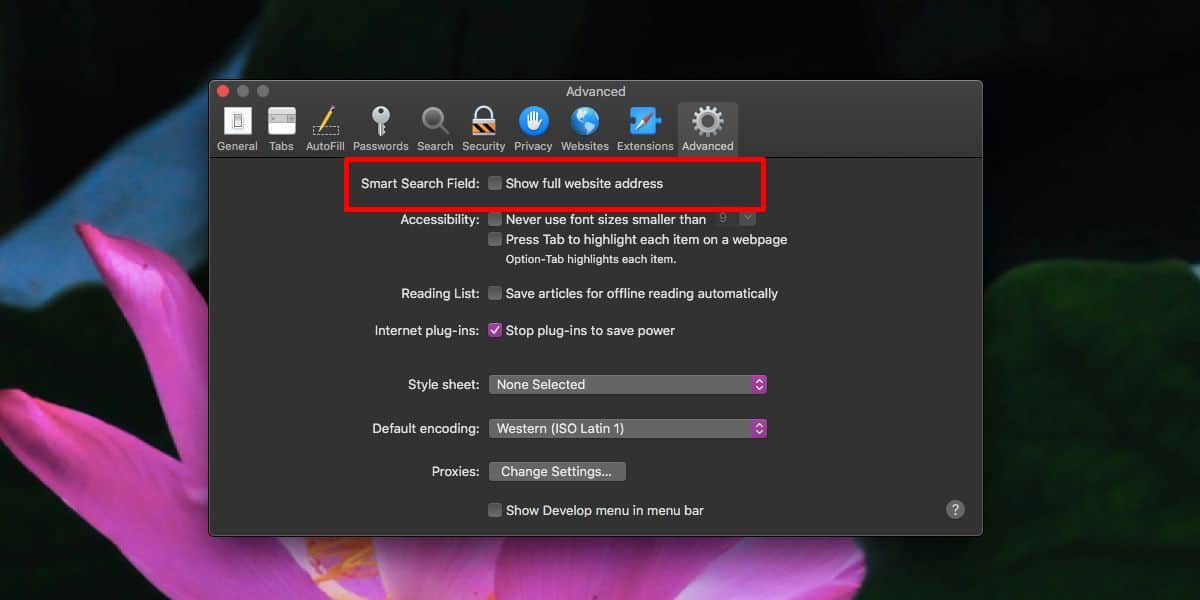Click the Change Settings button for Proxies
The height and width of the screenshot is (600, 1200).
pos(556,471)
